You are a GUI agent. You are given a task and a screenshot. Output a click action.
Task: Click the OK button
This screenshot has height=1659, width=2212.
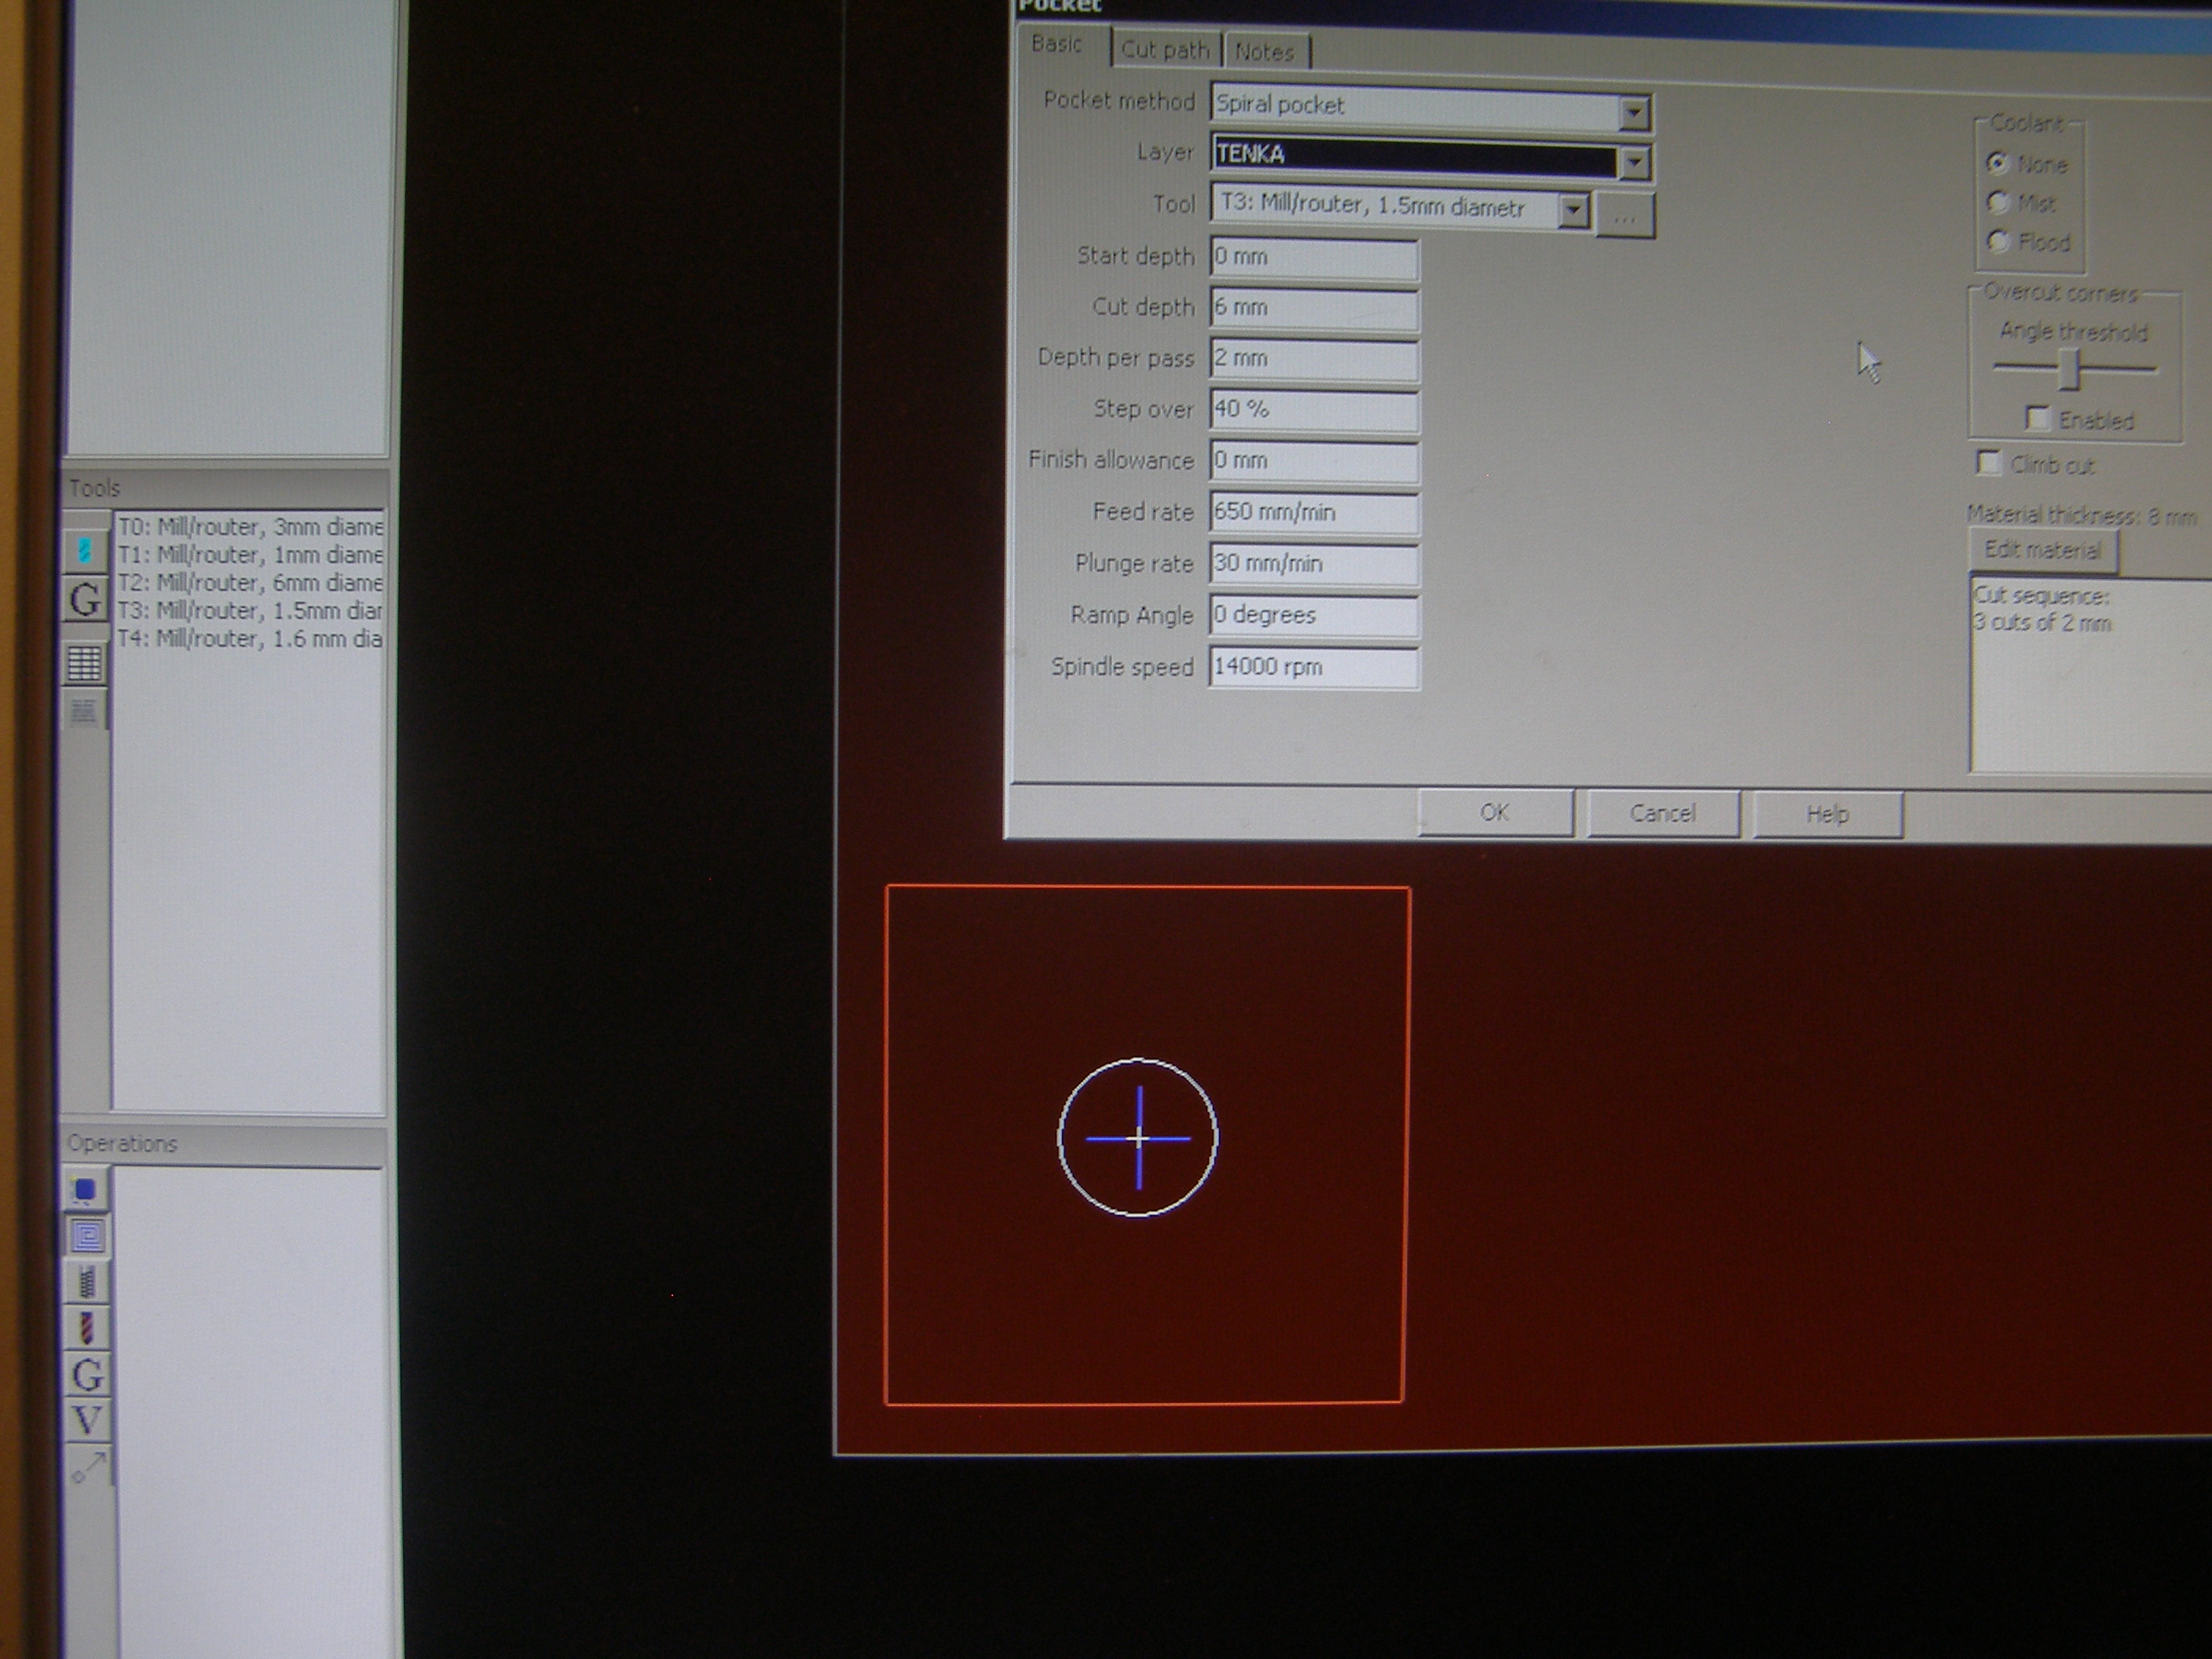point(1494,812)
